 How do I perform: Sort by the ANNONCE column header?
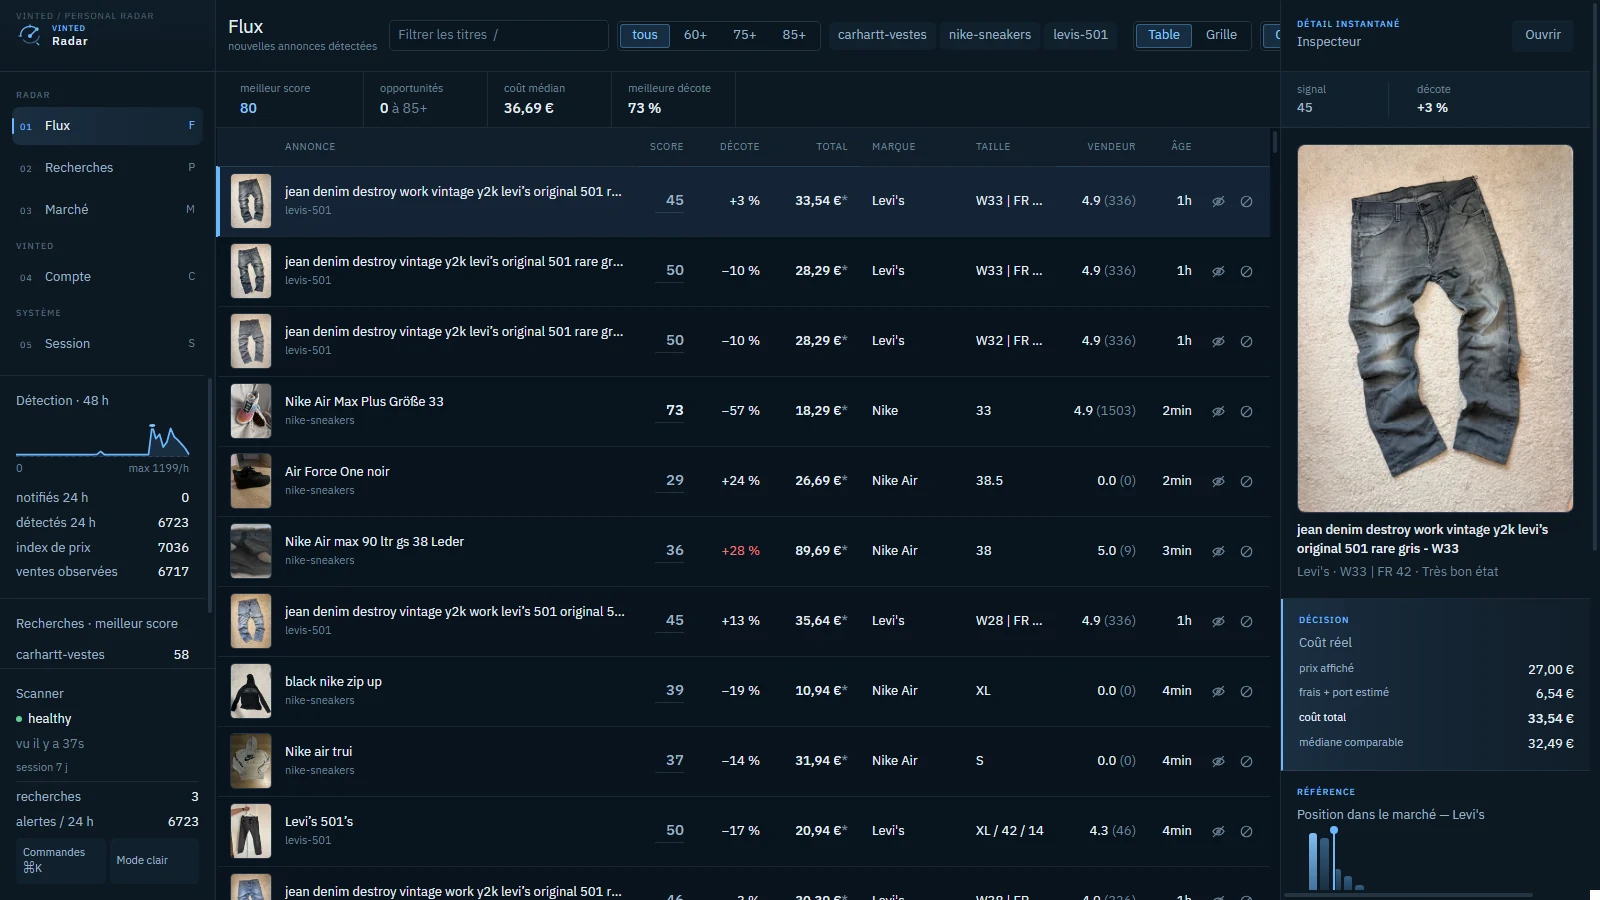(x=310, y=147)
